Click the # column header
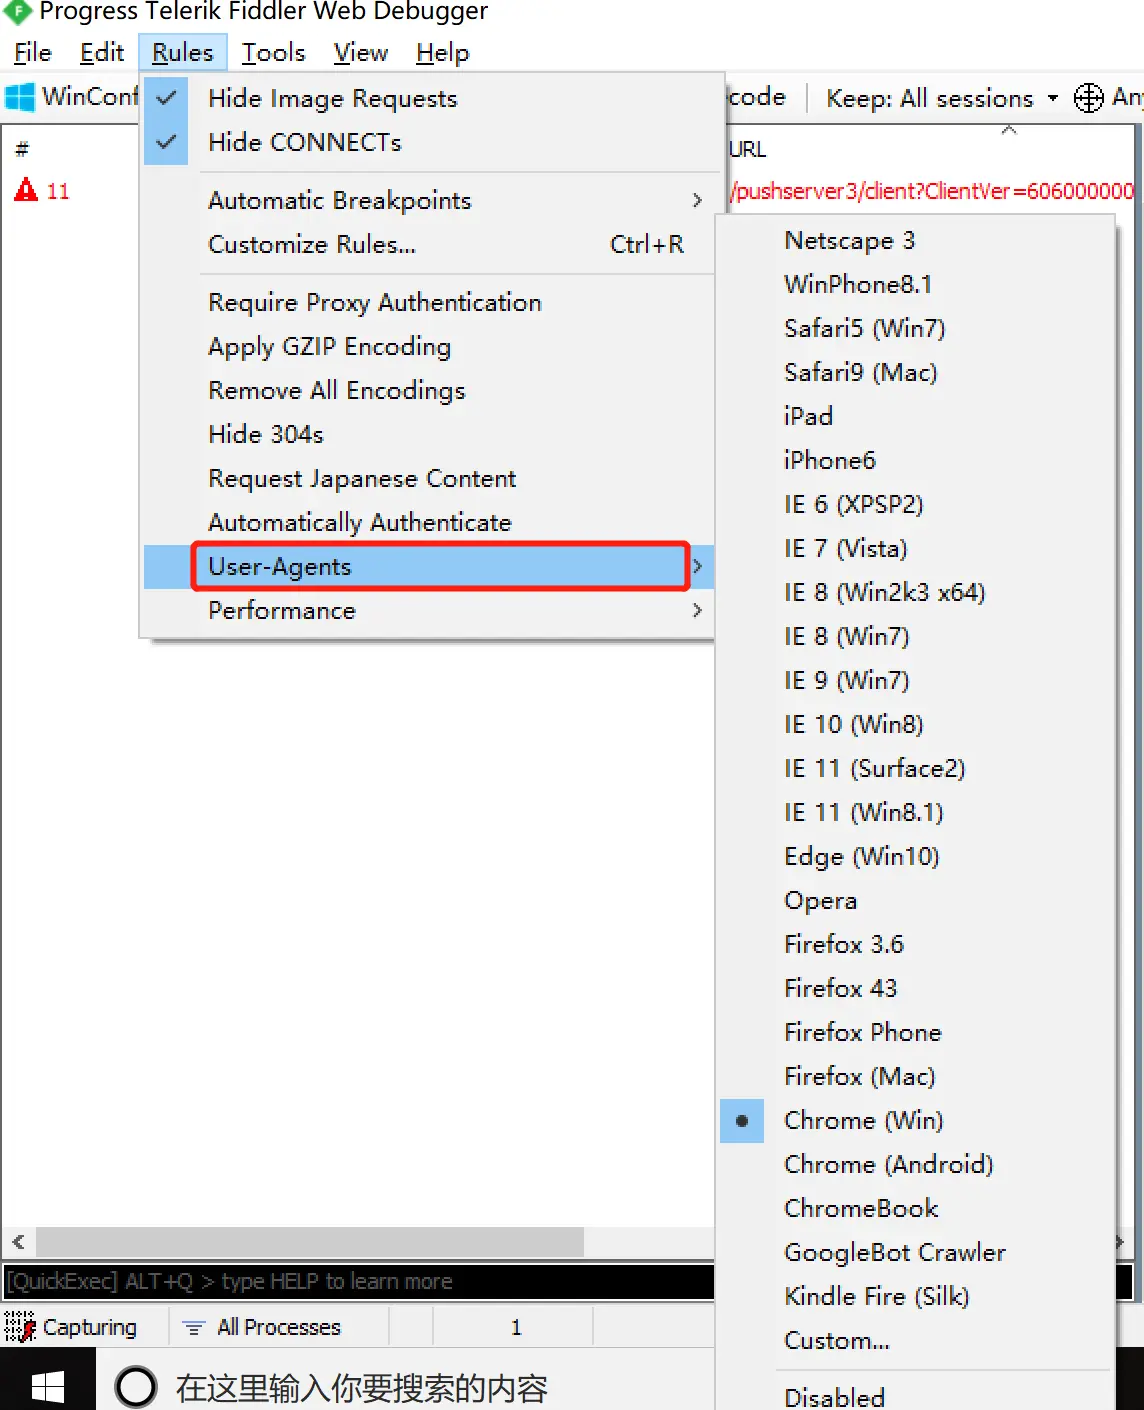The width and height of the screenshot is (1144, 1410). [22, 149]
